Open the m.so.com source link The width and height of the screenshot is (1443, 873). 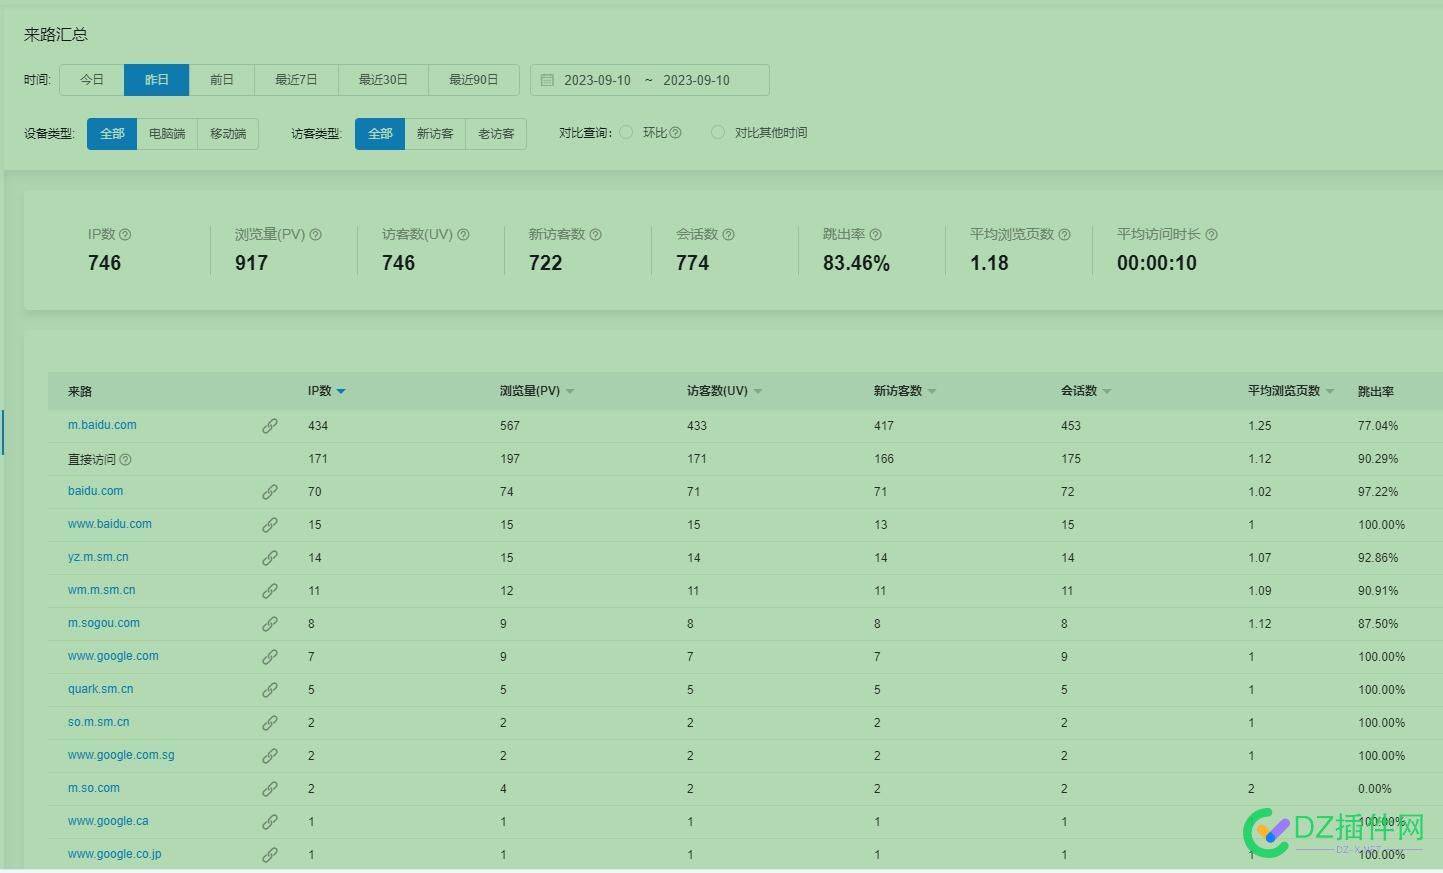[94, 788]
